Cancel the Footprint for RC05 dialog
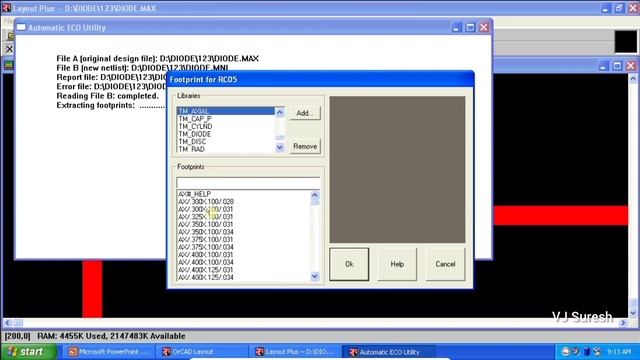This screenshot has height=360, width=640. (x=445, y=264)
